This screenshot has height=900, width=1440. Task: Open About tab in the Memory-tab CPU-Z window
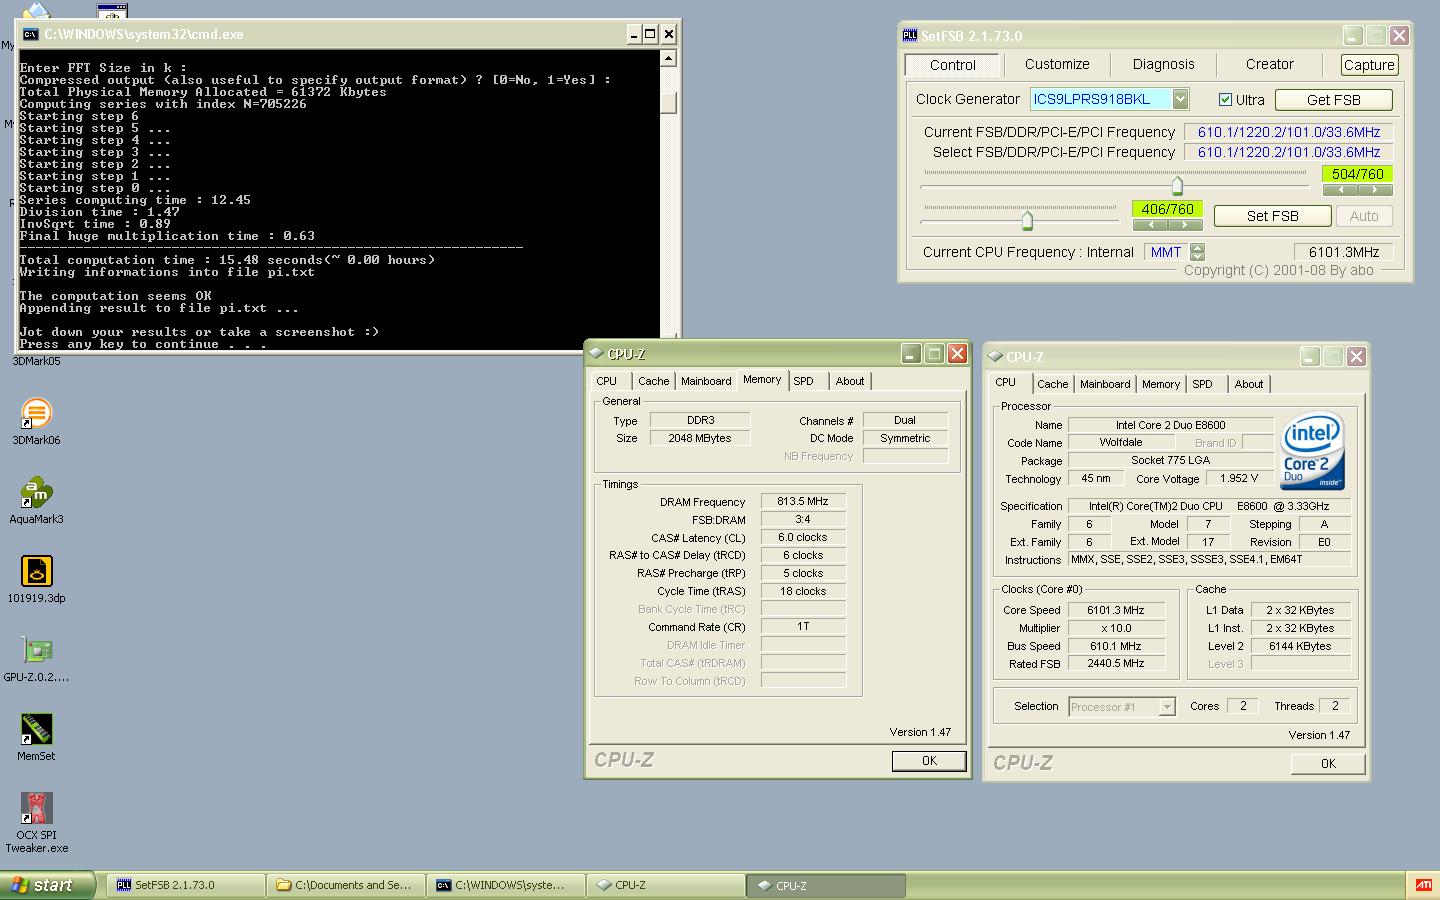850,381
